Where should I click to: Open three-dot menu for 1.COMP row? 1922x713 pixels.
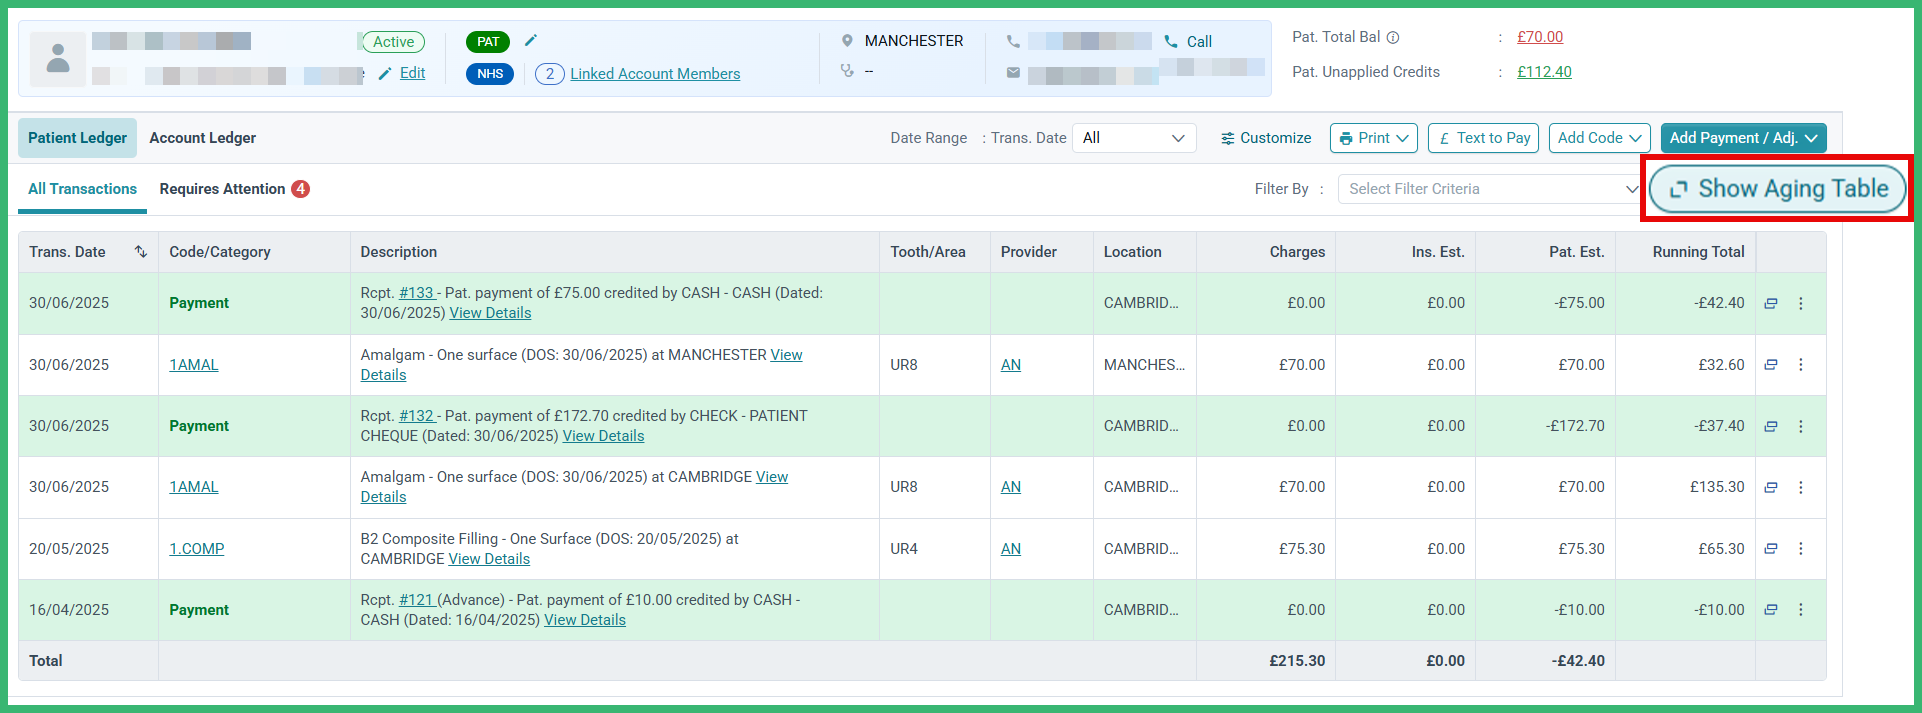click(1801, 549)
